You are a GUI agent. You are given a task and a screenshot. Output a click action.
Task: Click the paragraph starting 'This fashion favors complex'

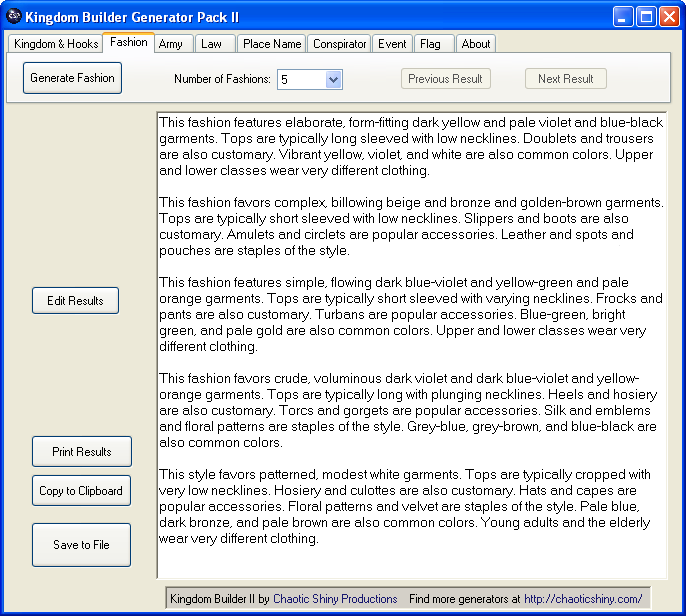tap(411, 226)
